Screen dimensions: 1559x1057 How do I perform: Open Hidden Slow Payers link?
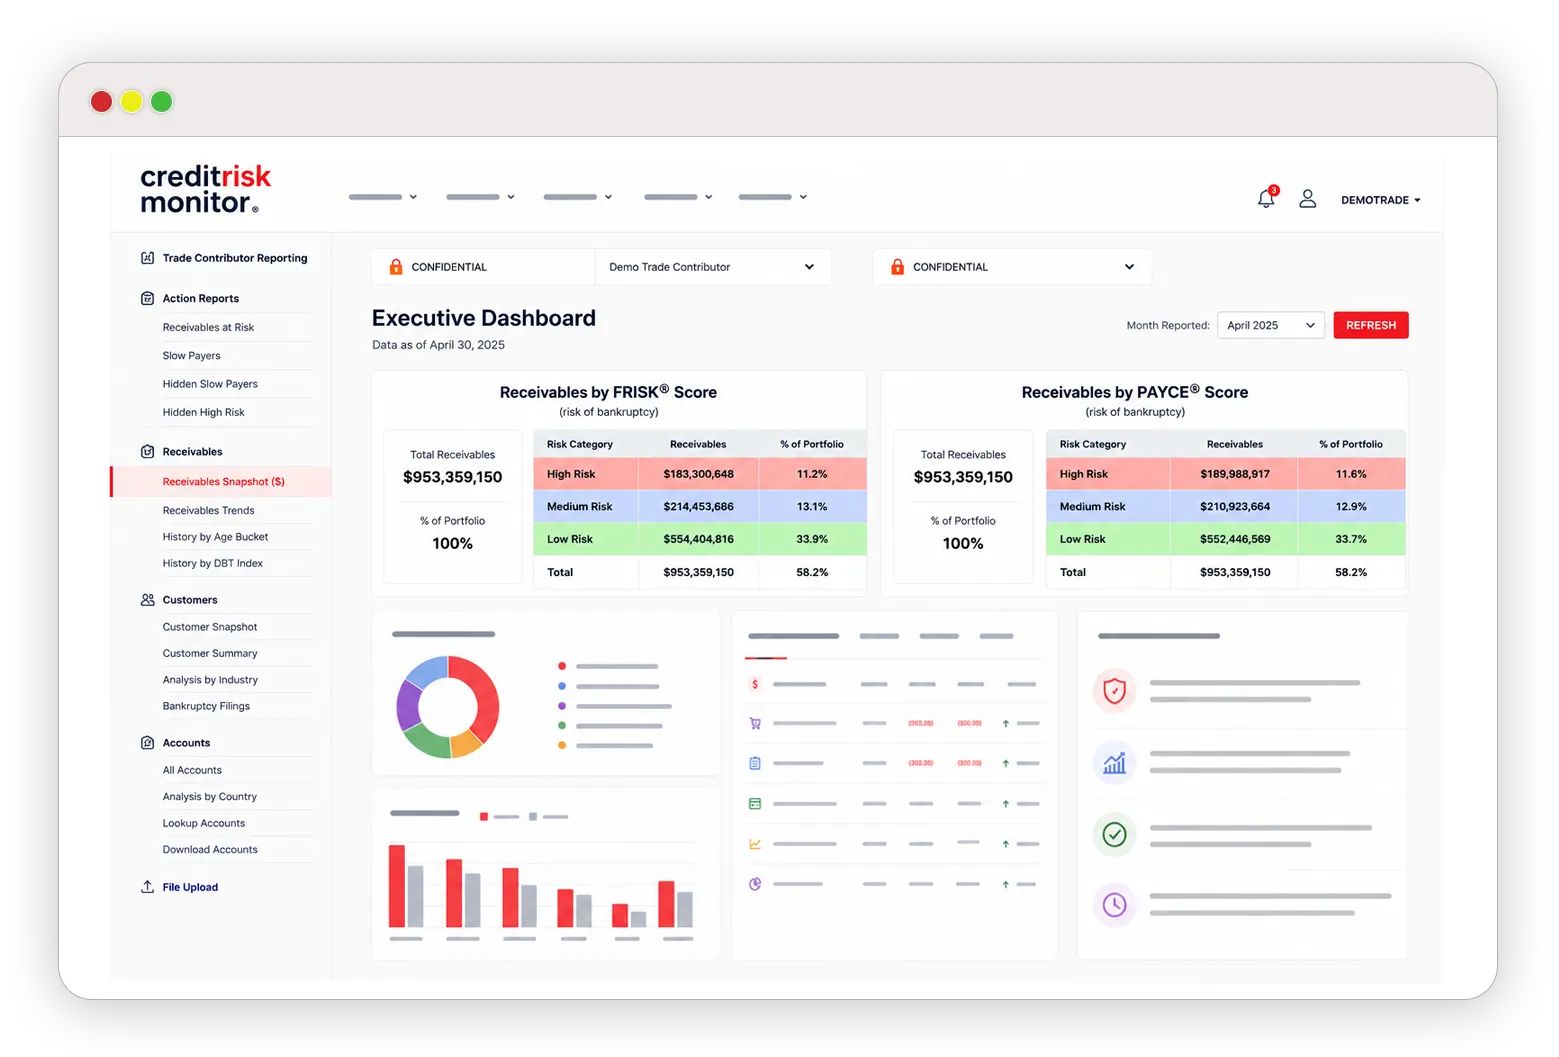(x=210, y=384)
